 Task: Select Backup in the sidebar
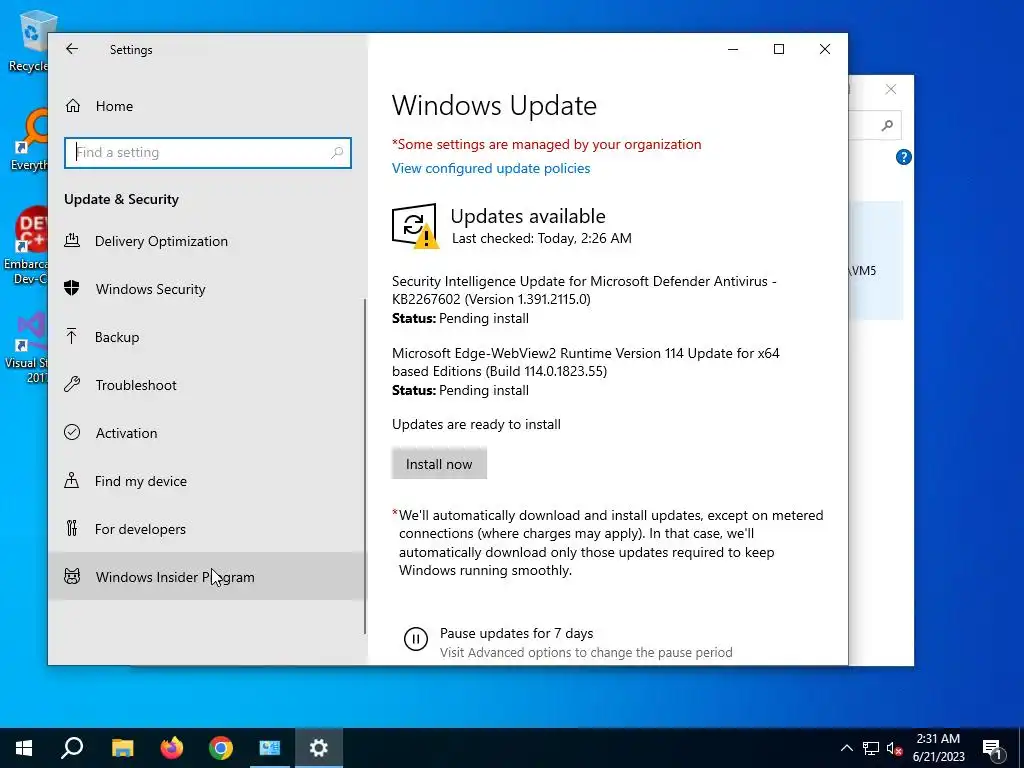pos(206,337)
